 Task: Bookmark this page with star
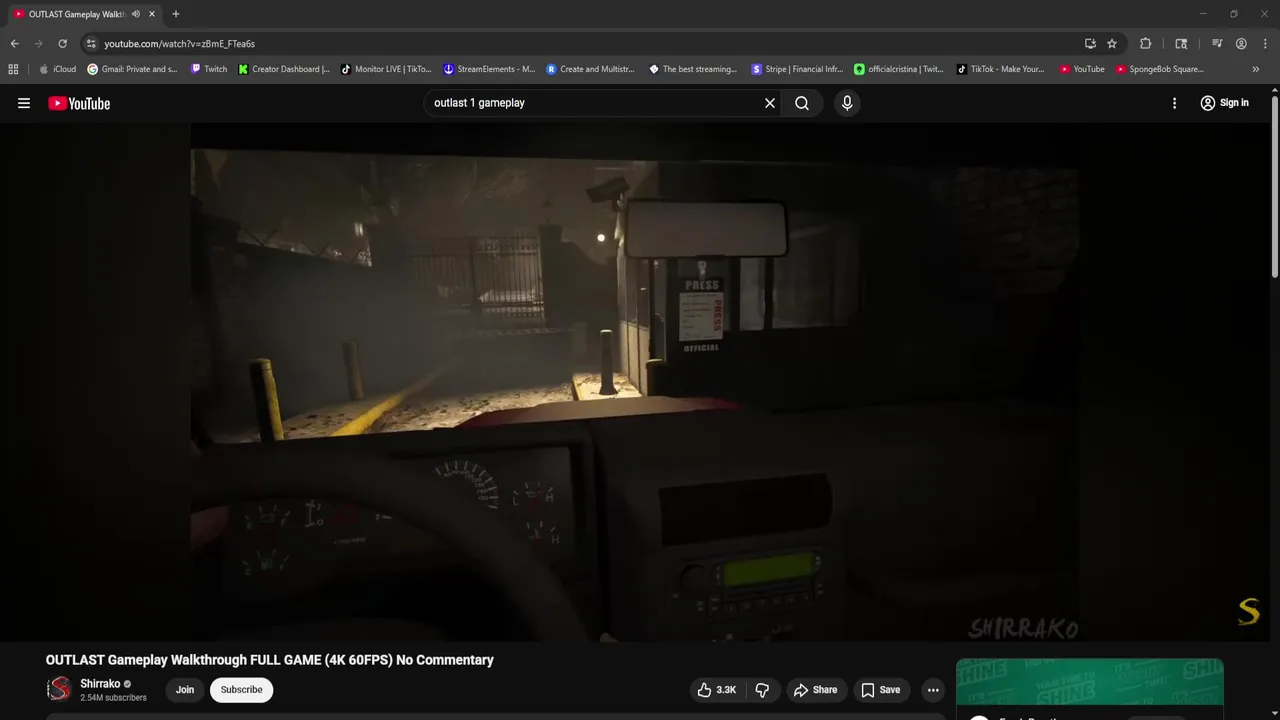1112,44
